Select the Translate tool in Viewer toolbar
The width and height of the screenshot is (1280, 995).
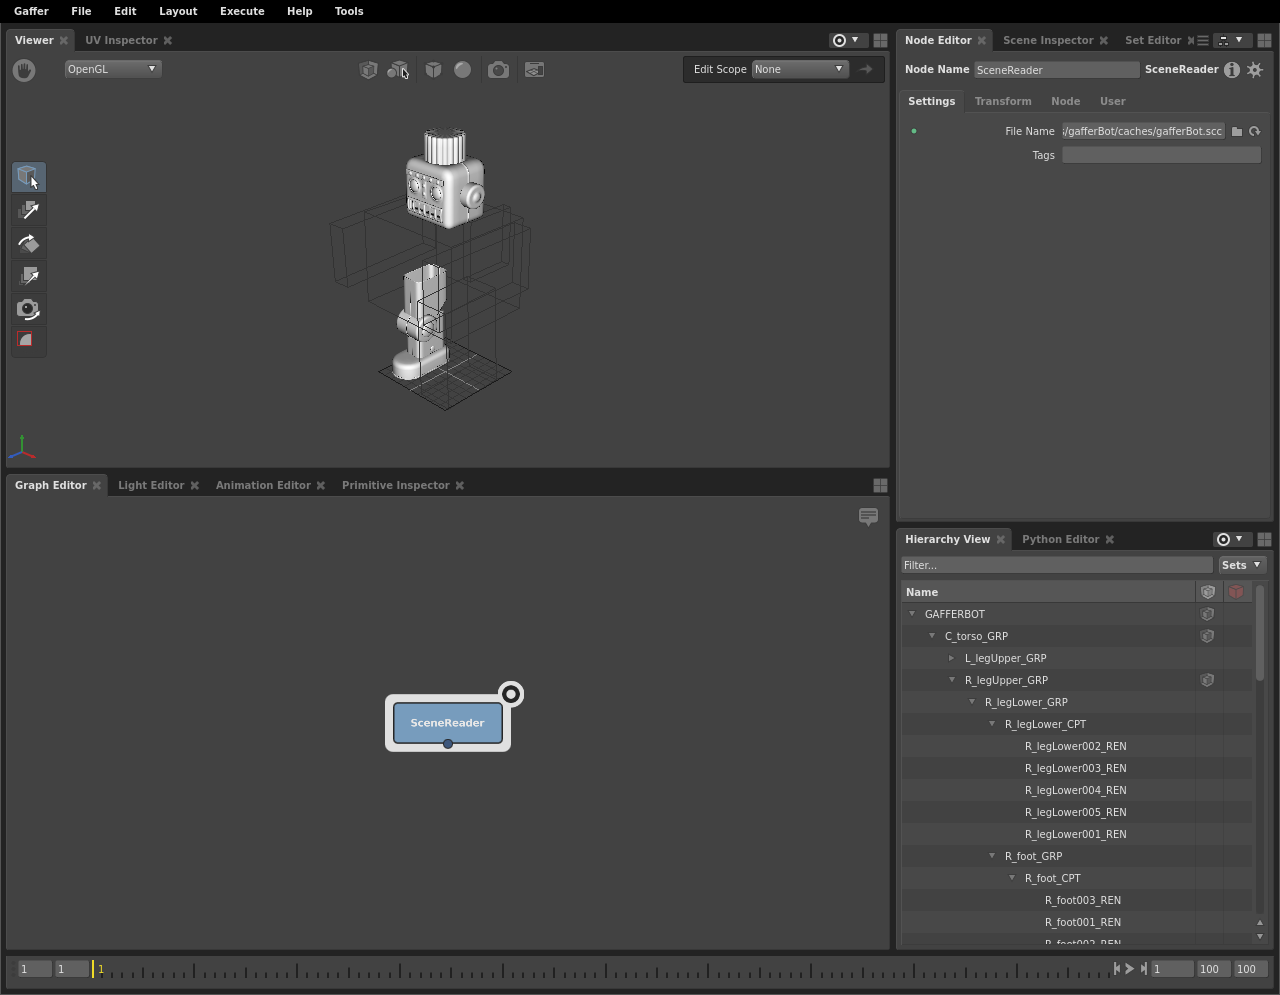[x=29, y=210]
